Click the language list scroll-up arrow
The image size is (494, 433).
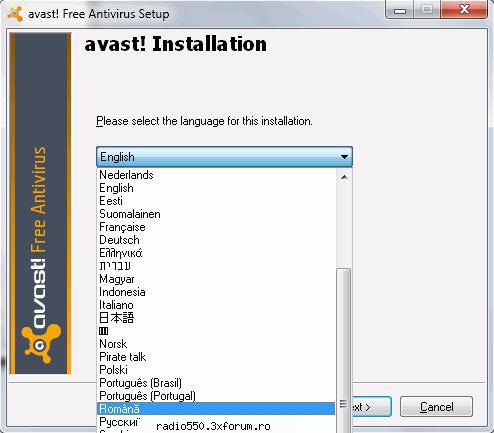tap(344, 177)
